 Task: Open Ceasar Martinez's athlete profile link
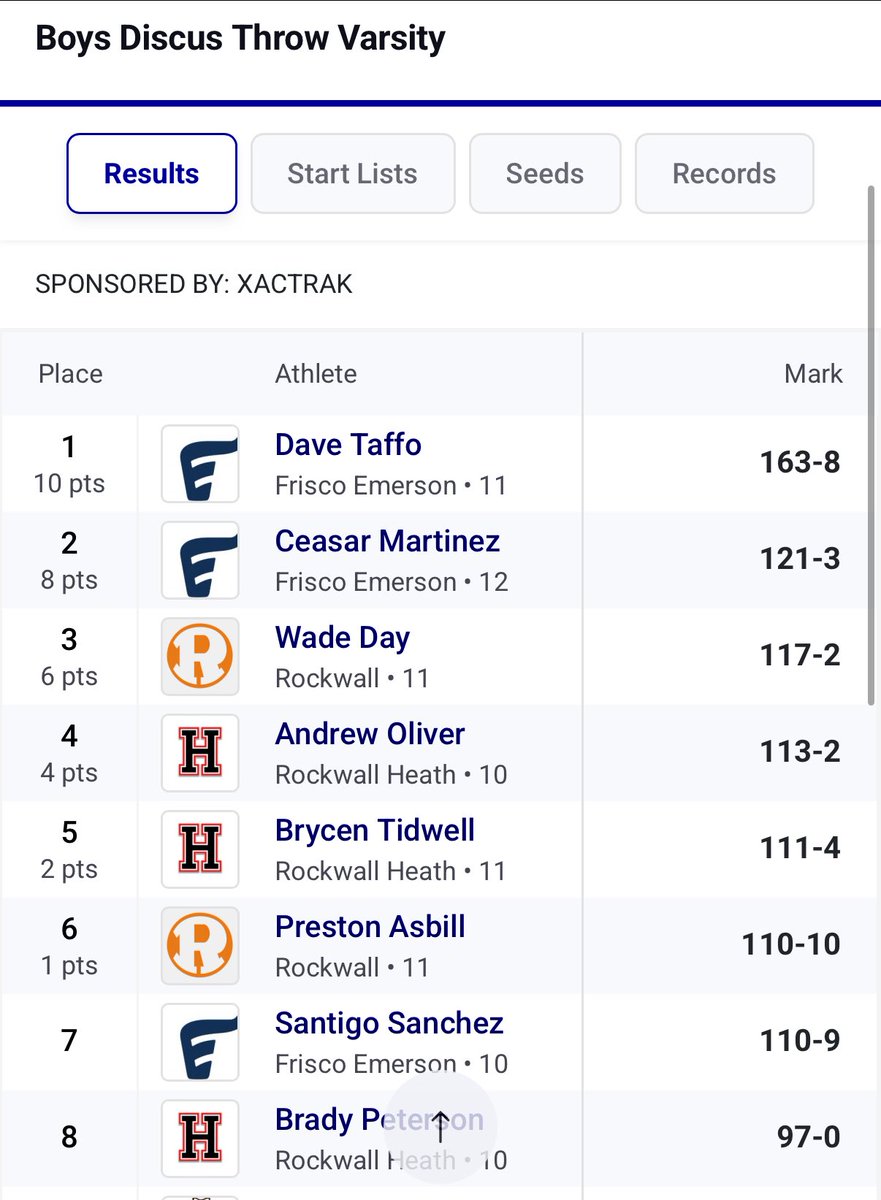tap(388, 541)
